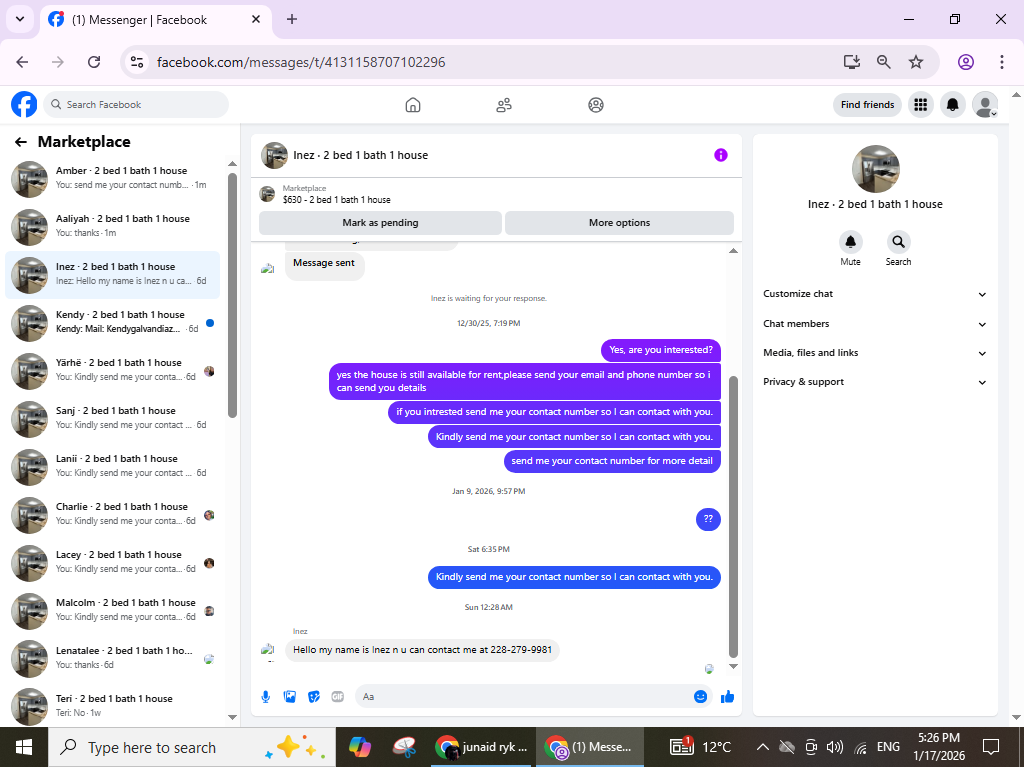
Task: Go to the Home feed icon
Action: pos(413,105)
